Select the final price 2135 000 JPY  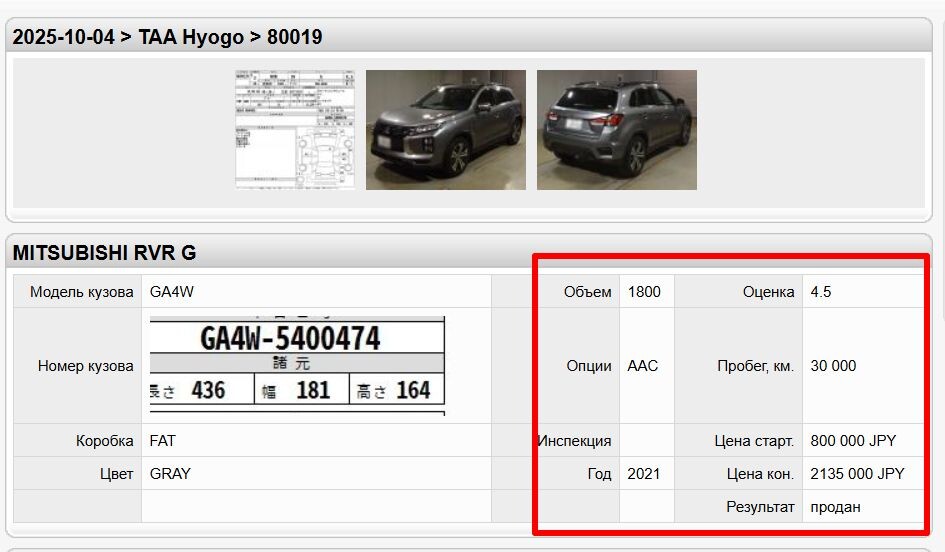pyautogui.click(x=857, y=474)
